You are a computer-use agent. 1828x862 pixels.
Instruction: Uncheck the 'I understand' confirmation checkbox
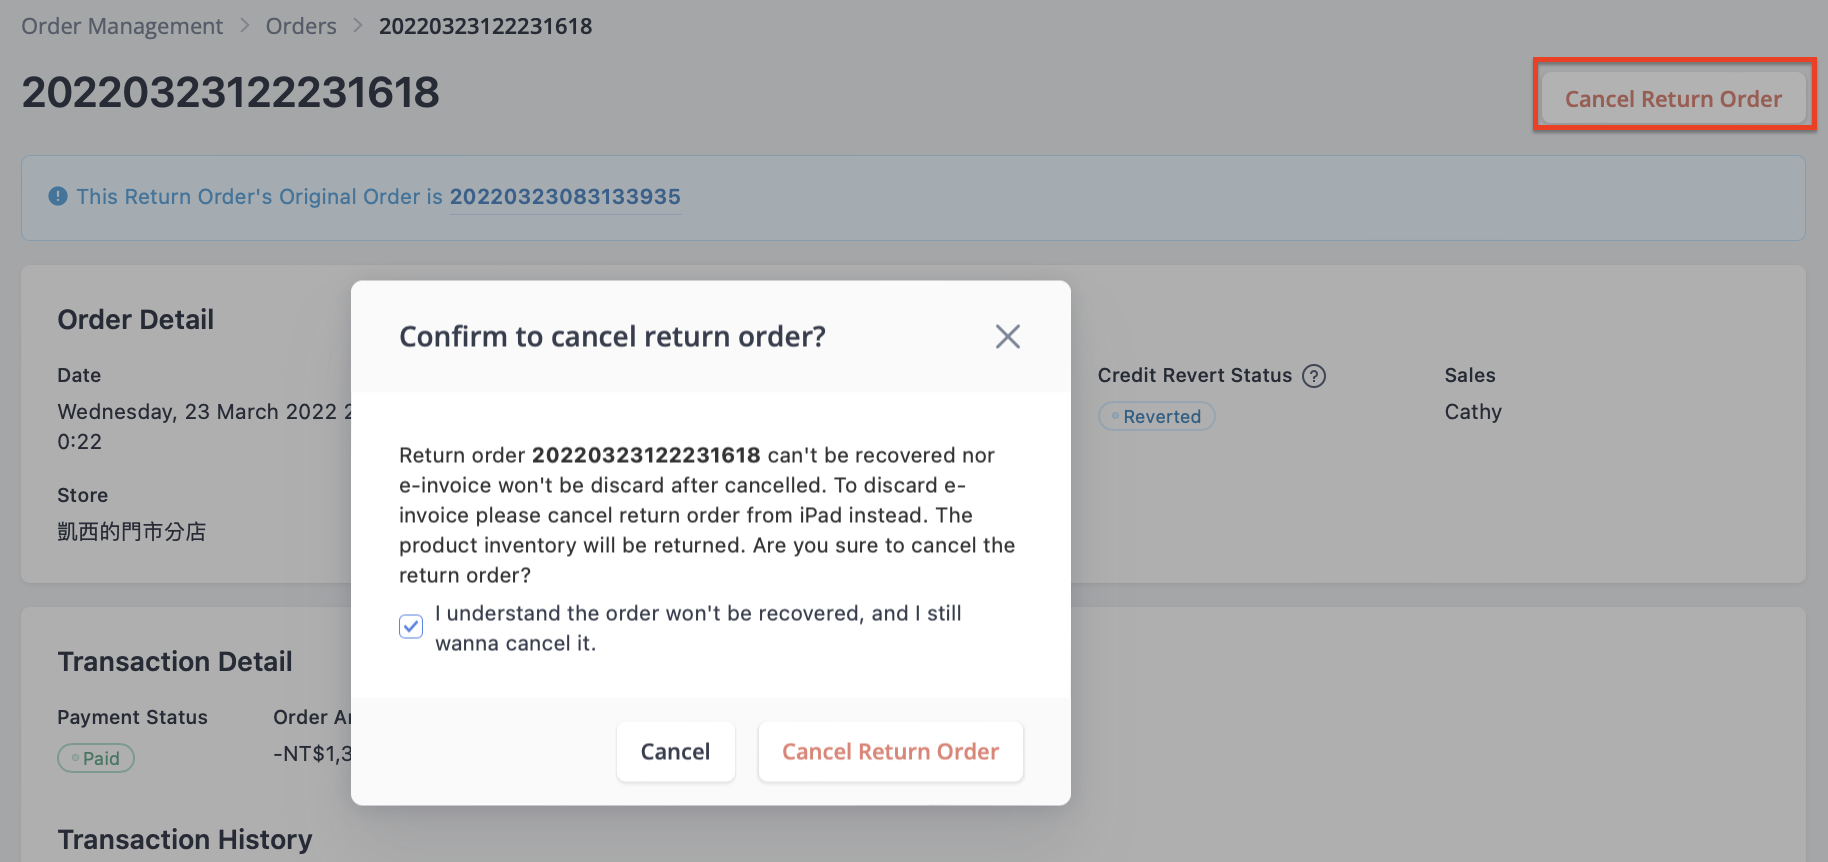411,627
